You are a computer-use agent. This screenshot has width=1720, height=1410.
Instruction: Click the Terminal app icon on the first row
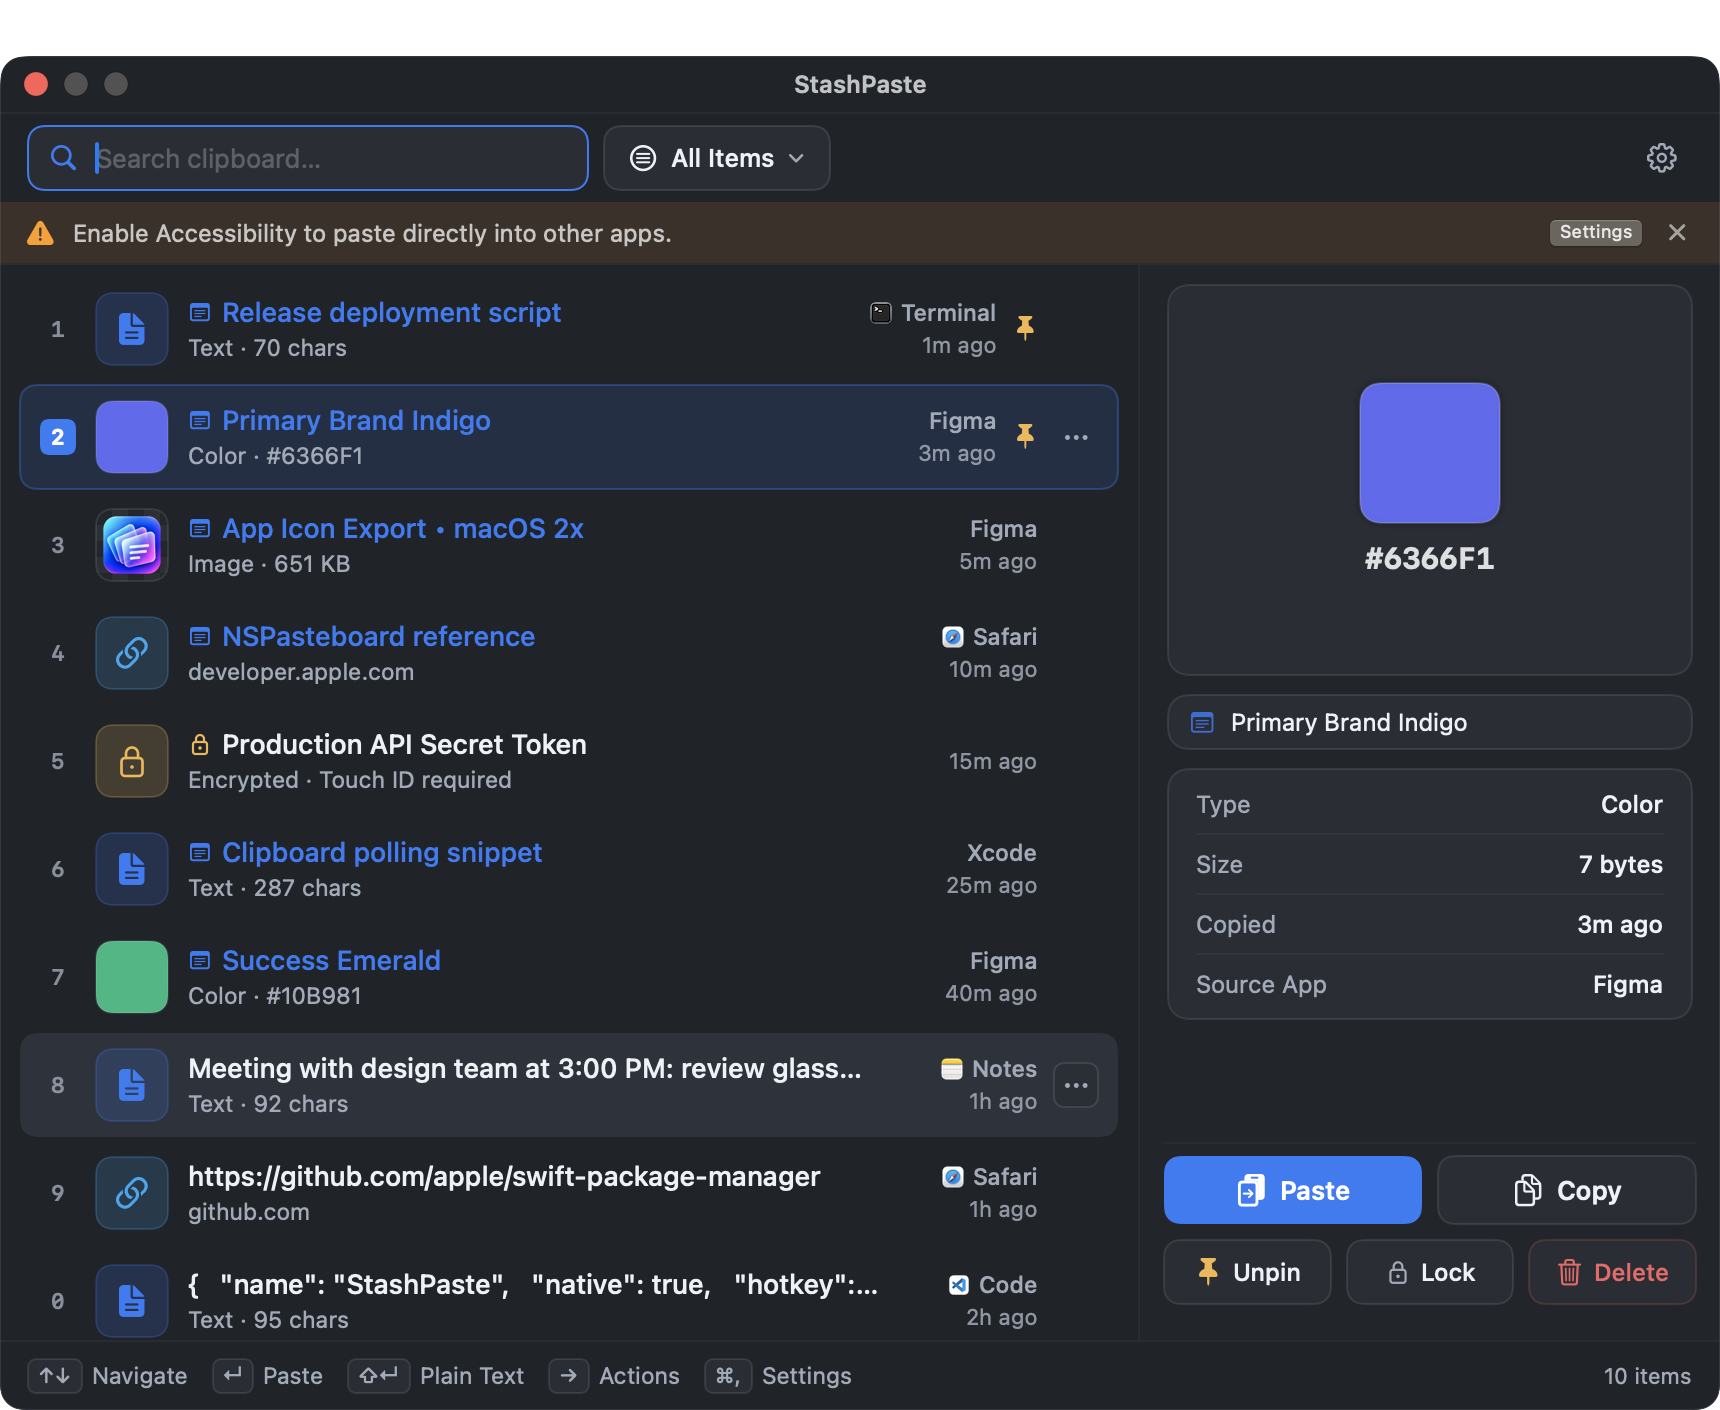(x=881, y=313)
